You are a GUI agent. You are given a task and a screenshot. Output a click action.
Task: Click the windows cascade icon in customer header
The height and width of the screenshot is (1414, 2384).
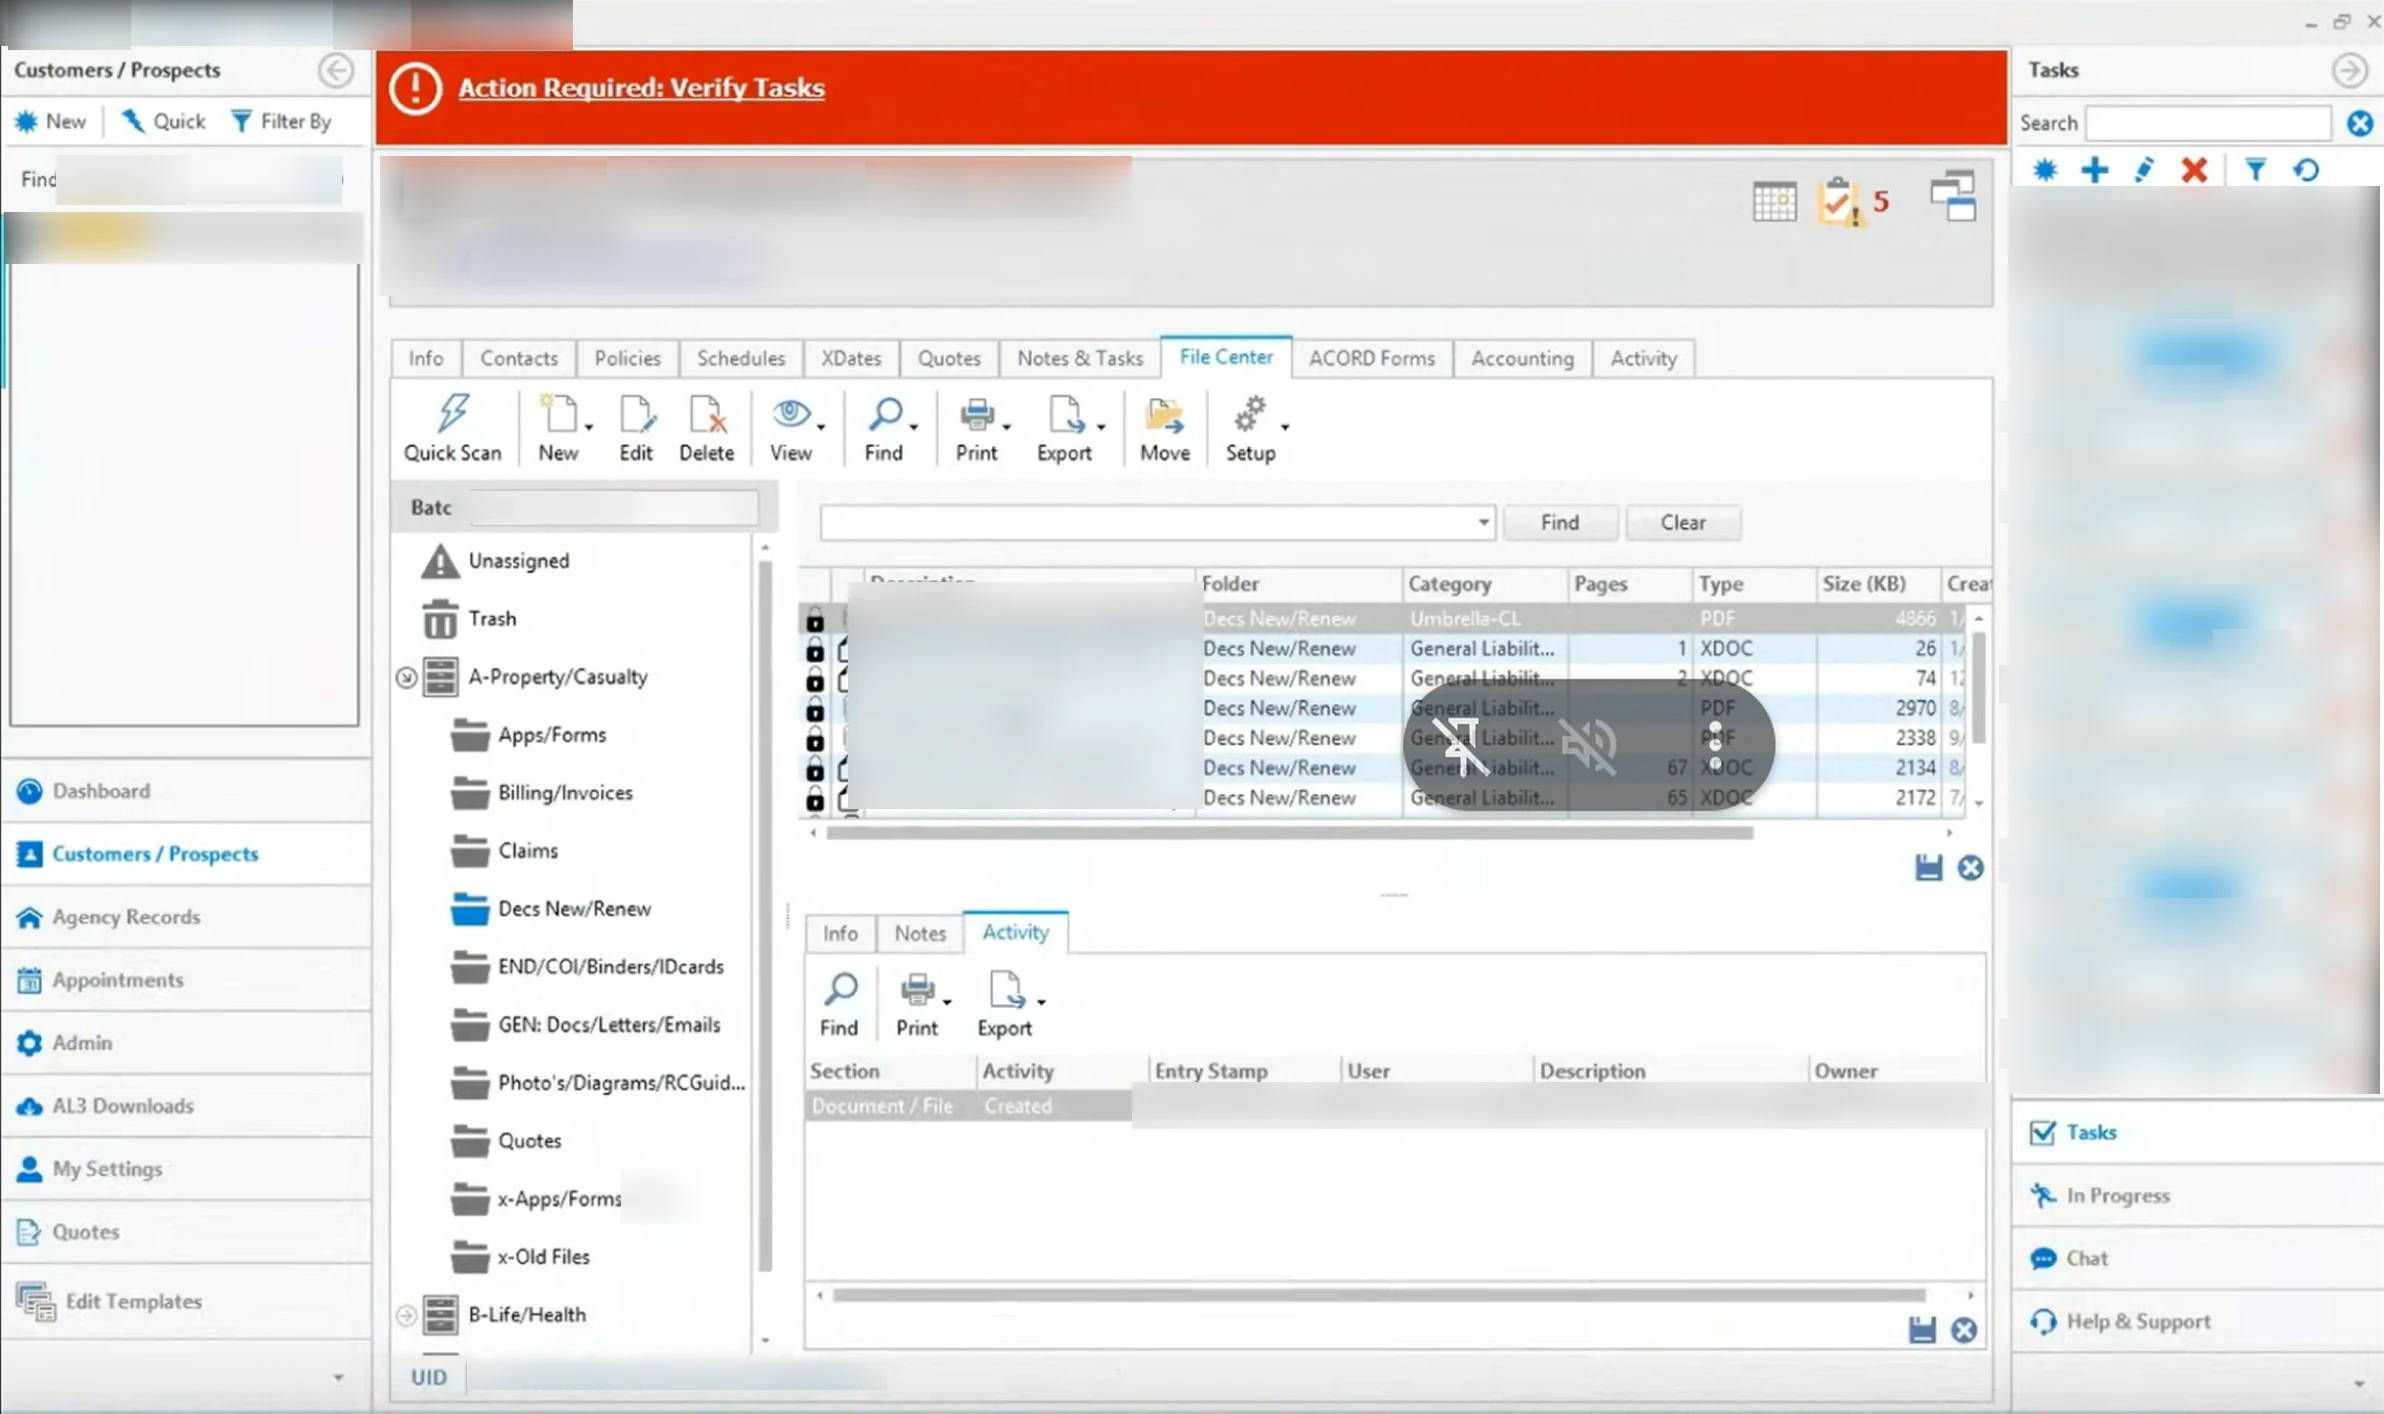pos(1953,196)
